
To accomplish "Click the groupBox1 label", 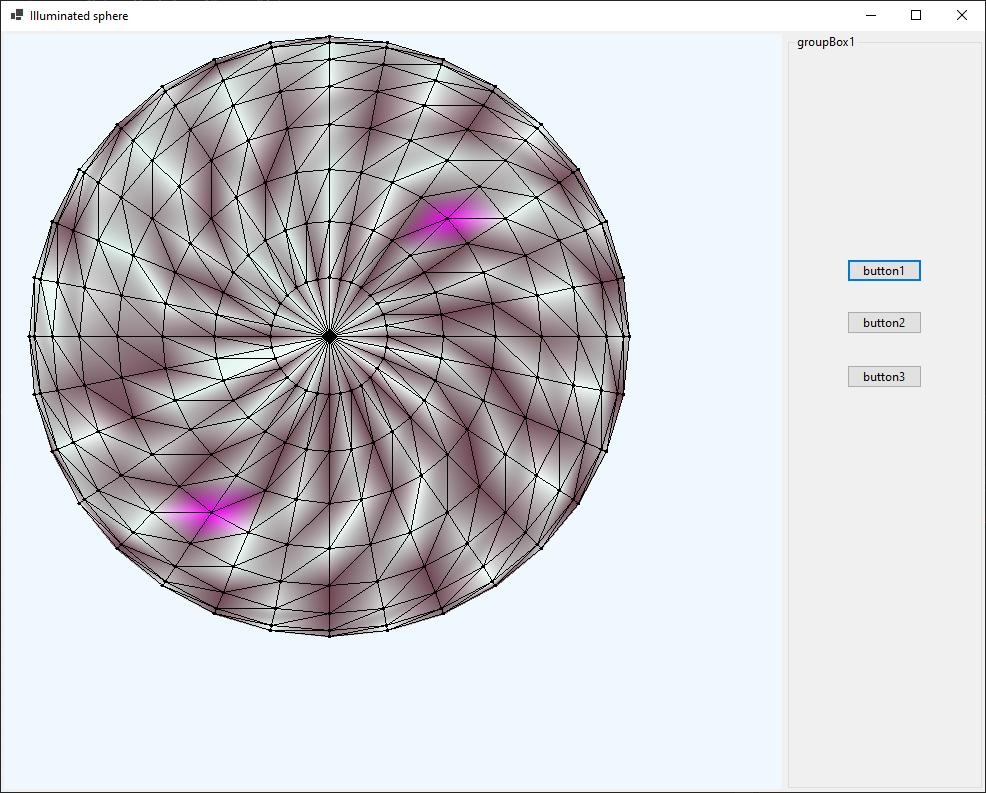I will (x=825, y=42).
